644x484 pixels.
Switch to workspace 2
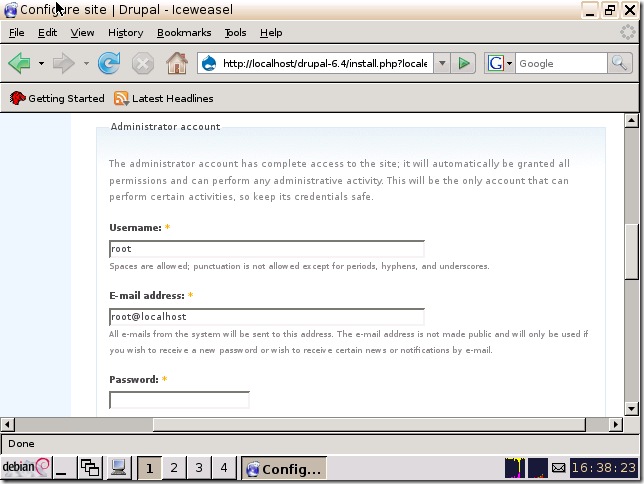(174, 468)
